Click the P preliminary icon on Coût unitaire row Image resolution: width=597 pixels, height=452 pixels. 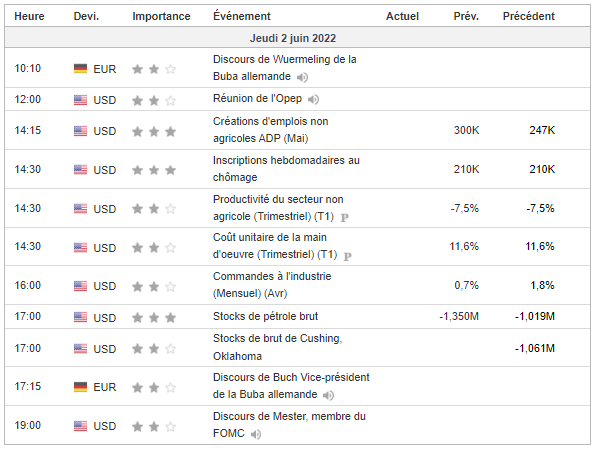pos(348,256)
